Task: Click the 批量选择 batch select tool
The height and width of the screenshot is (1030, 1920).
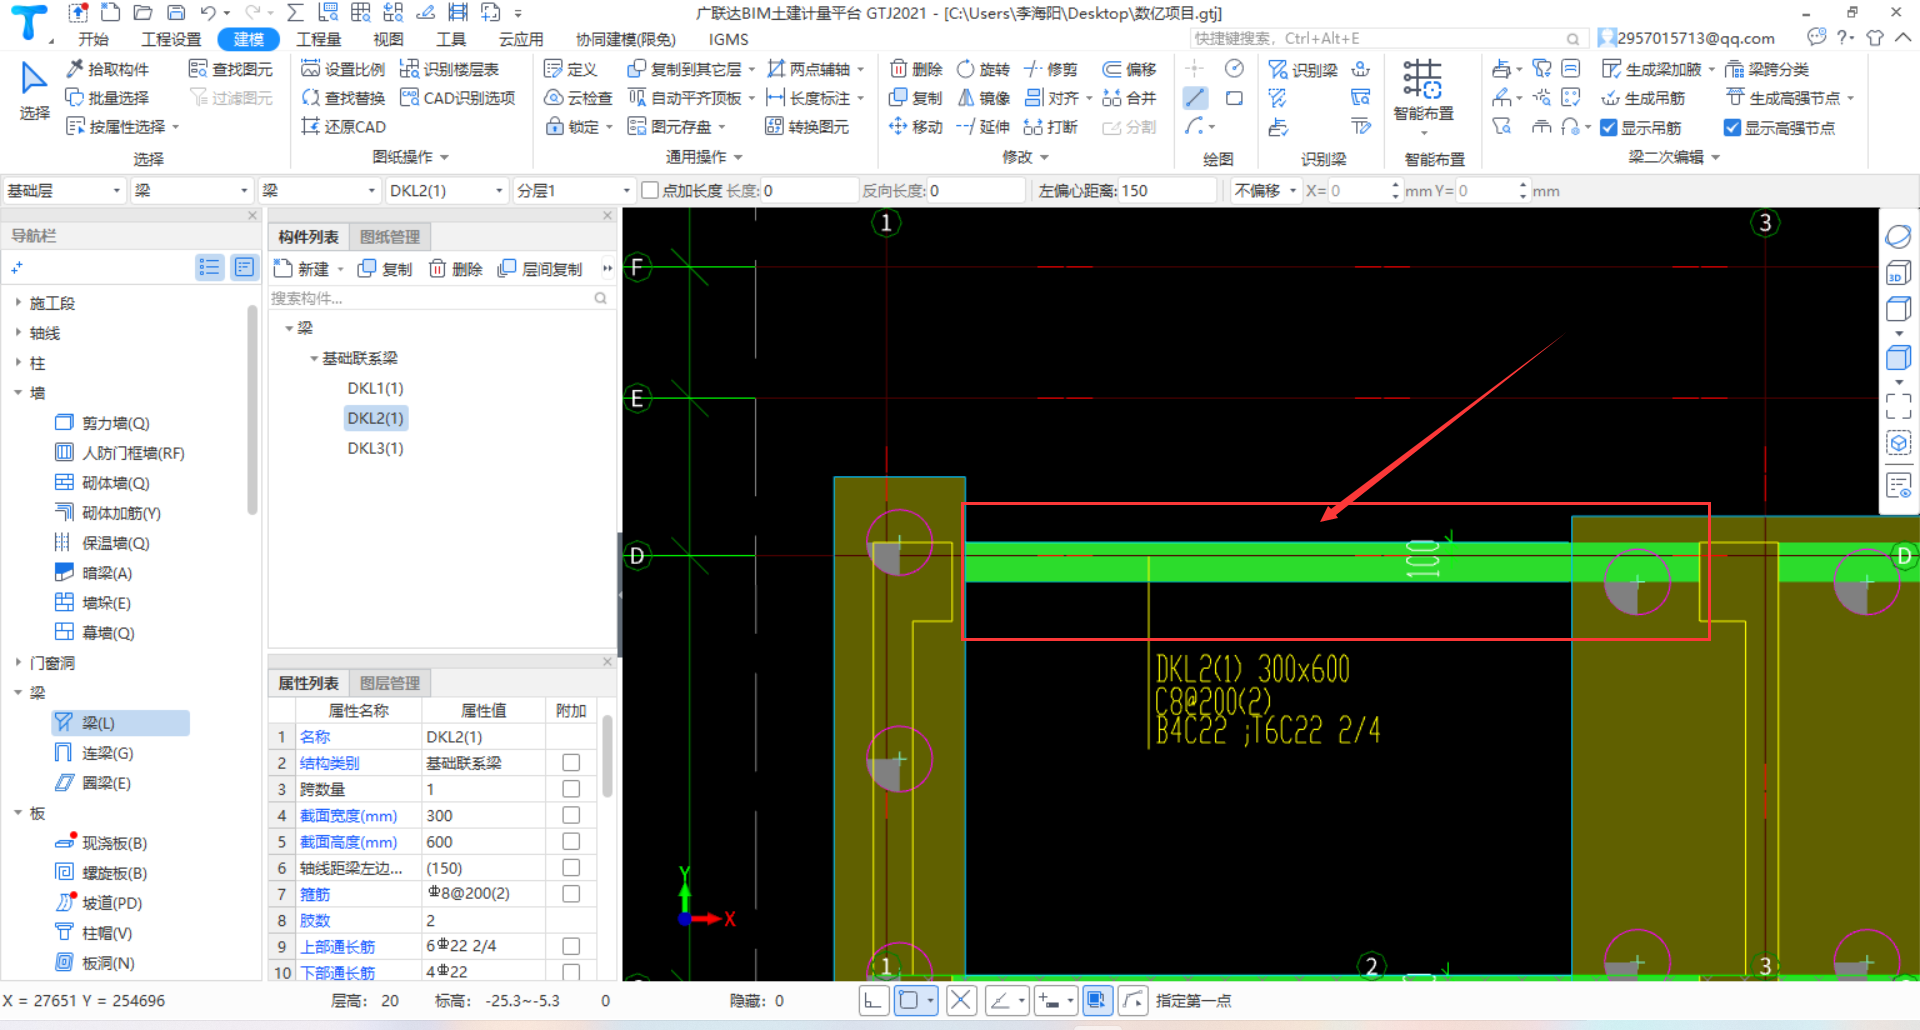Action: (107, 98)
